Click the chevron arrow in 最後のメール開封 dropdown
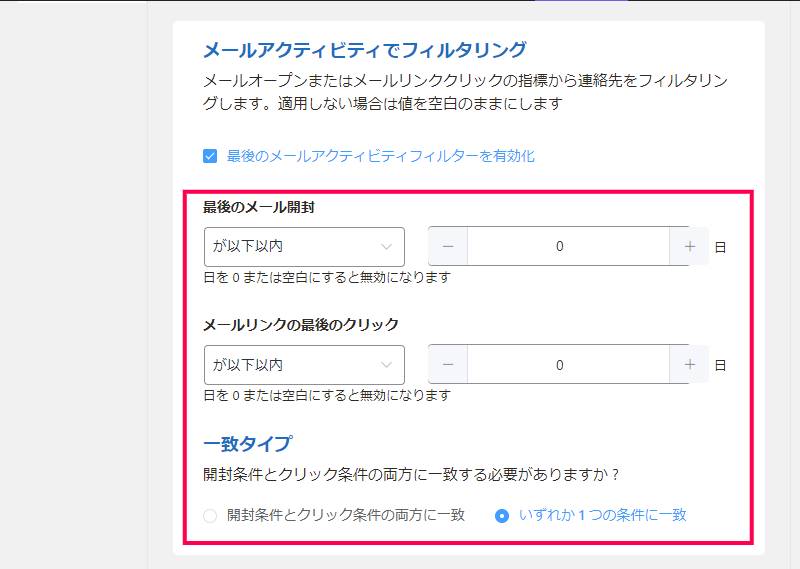The image size is (800, 569). tap(386, 247)
